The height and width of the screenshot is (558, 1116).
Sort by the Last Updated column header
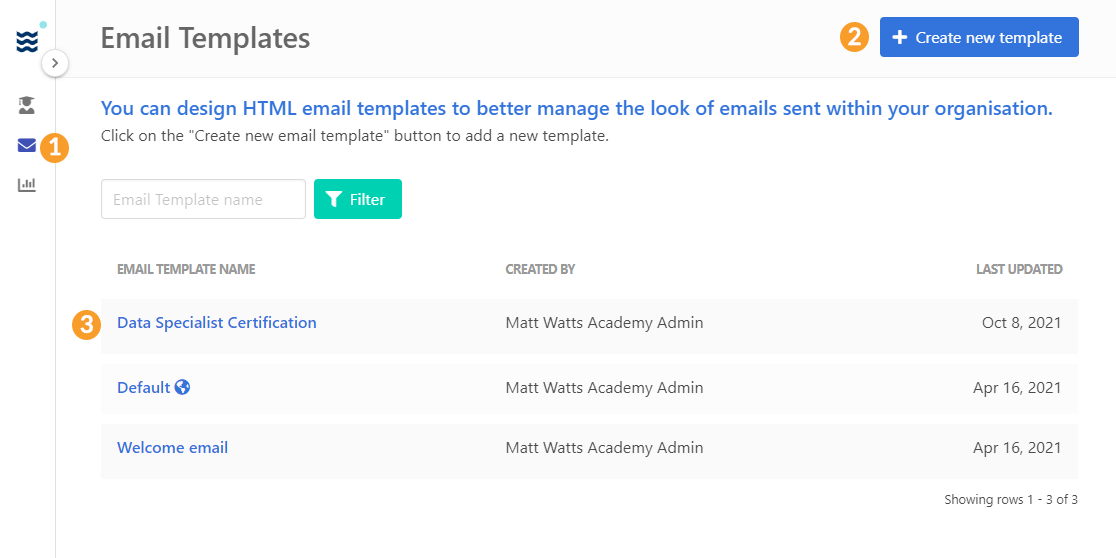coord(1018,269)
